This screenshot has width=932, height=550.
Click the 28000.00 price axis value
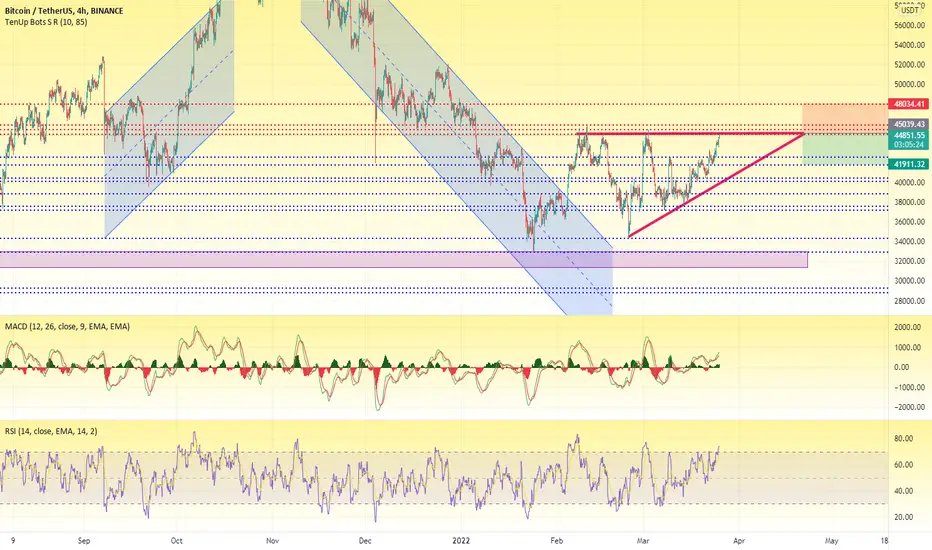tap(909, 301)
